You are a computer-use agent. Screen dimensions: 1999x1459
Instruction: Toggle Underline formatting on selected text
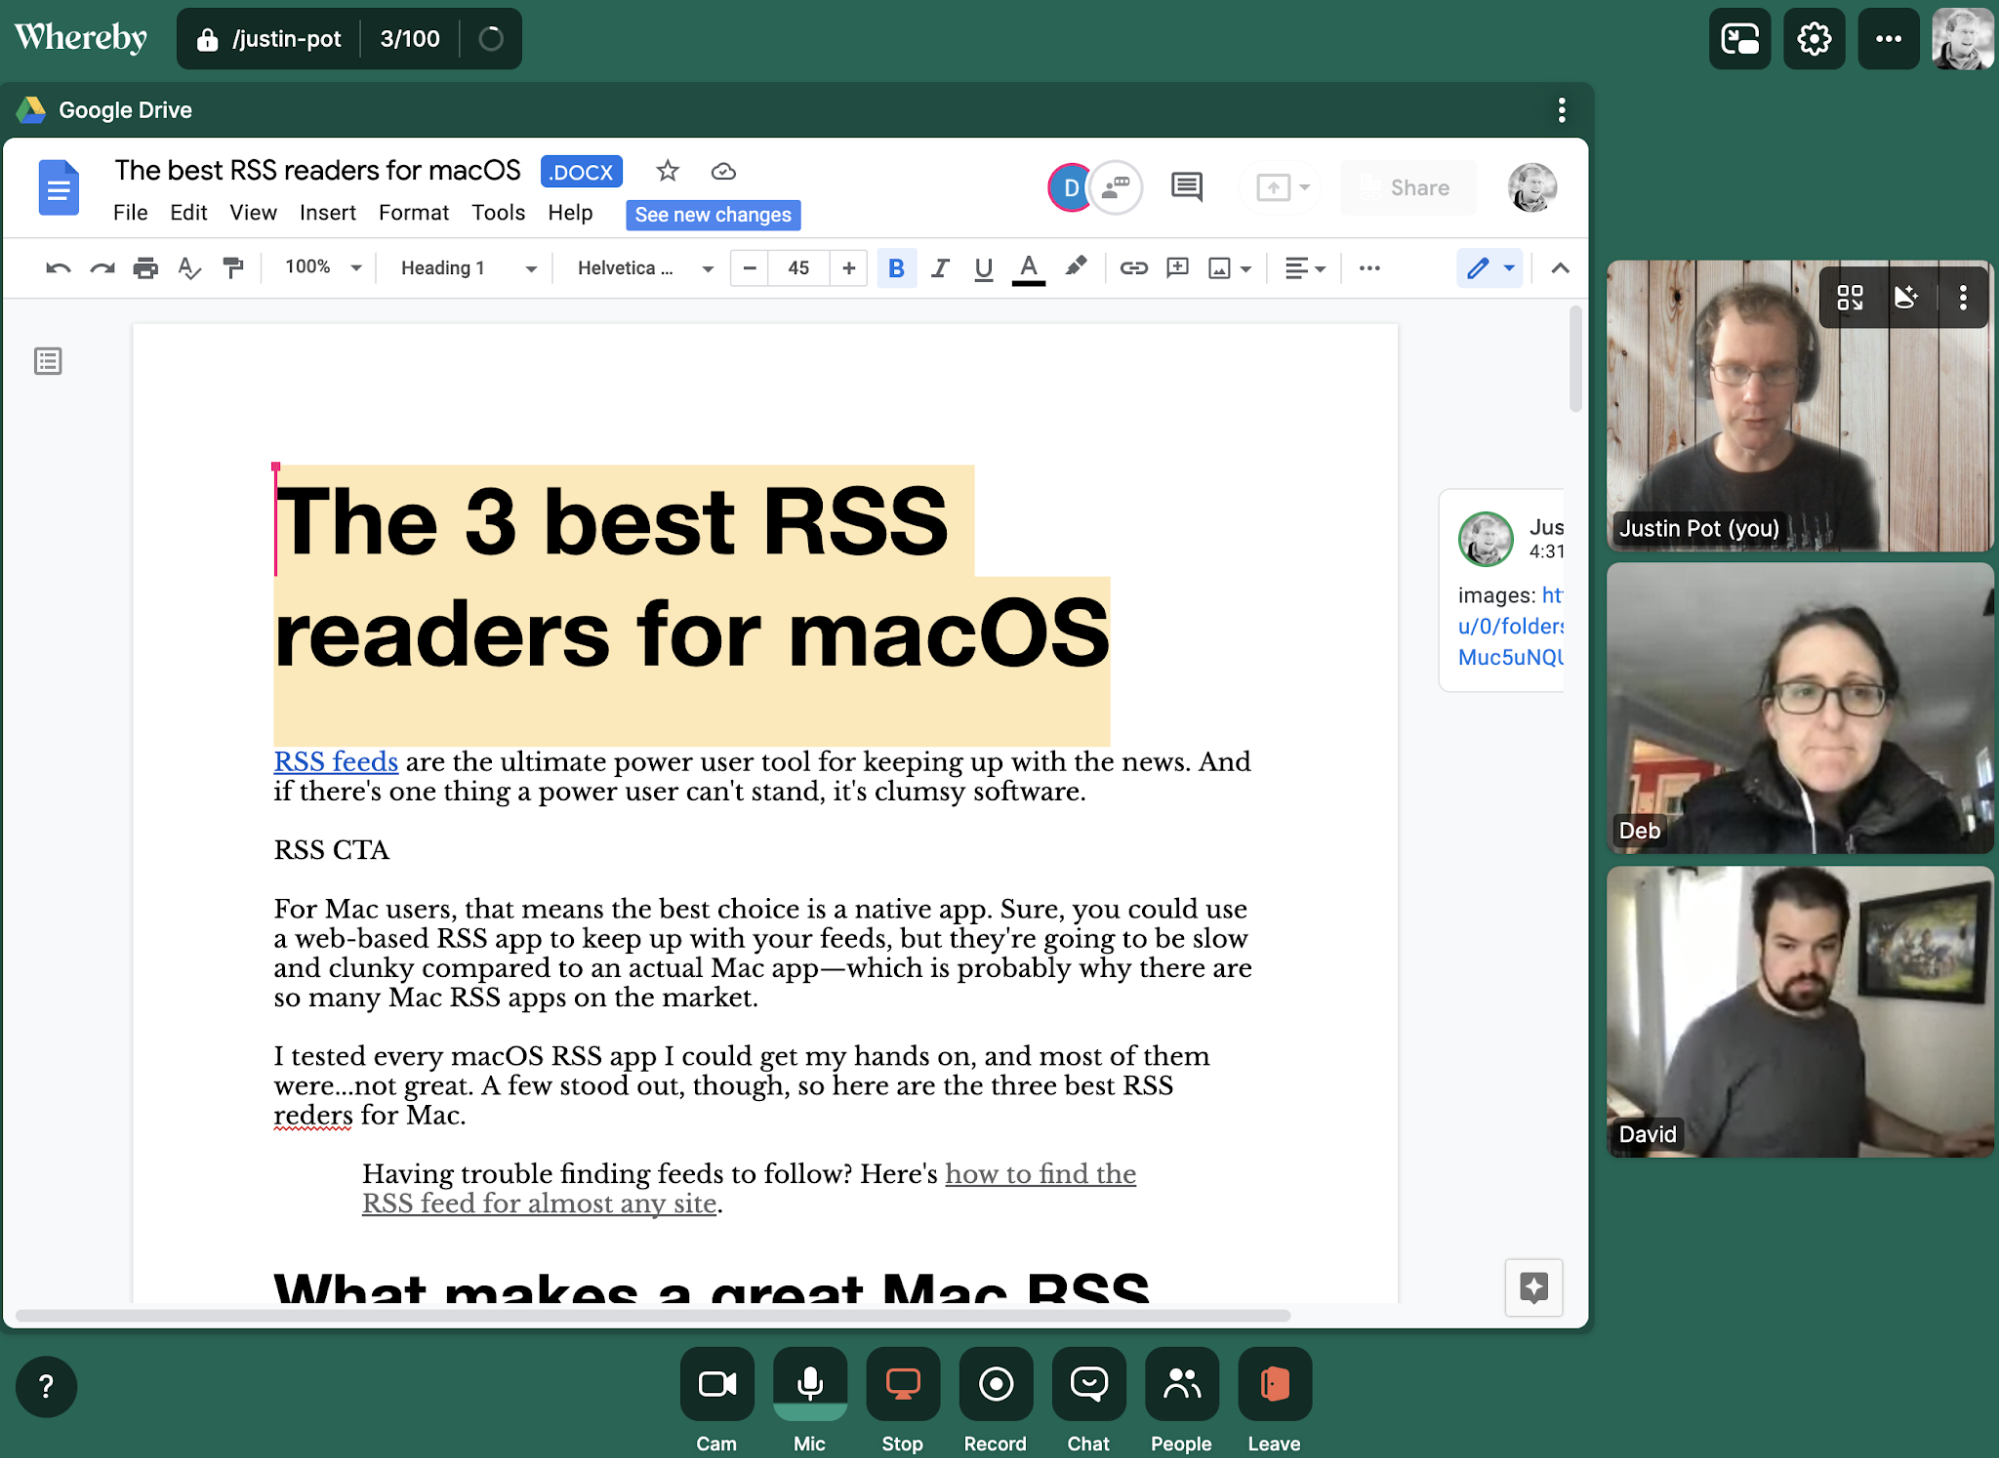[x=984, y=269]
